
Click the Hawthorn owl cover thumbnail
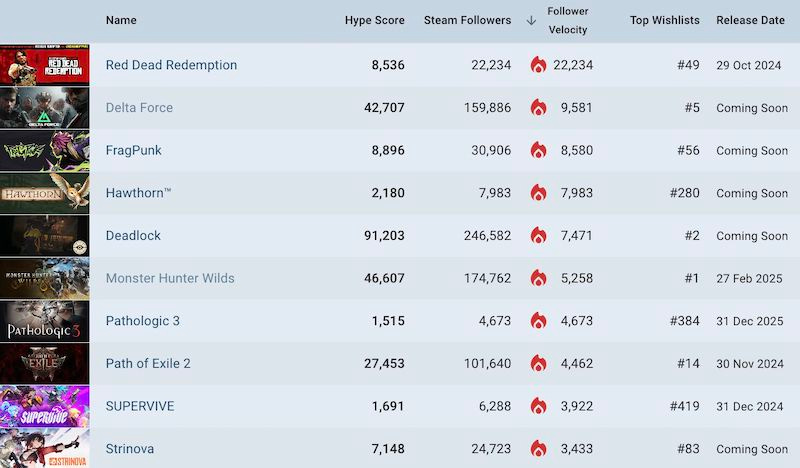(44, 193)
